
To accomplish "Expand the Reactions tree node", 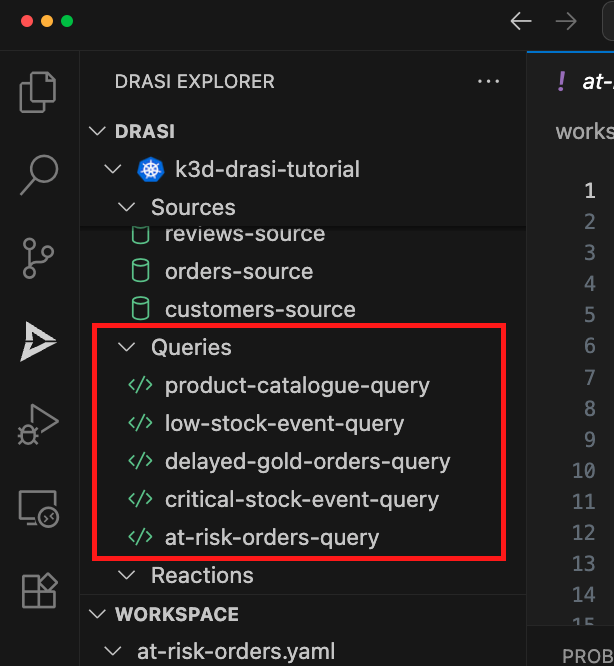I will tap(201, 575).
